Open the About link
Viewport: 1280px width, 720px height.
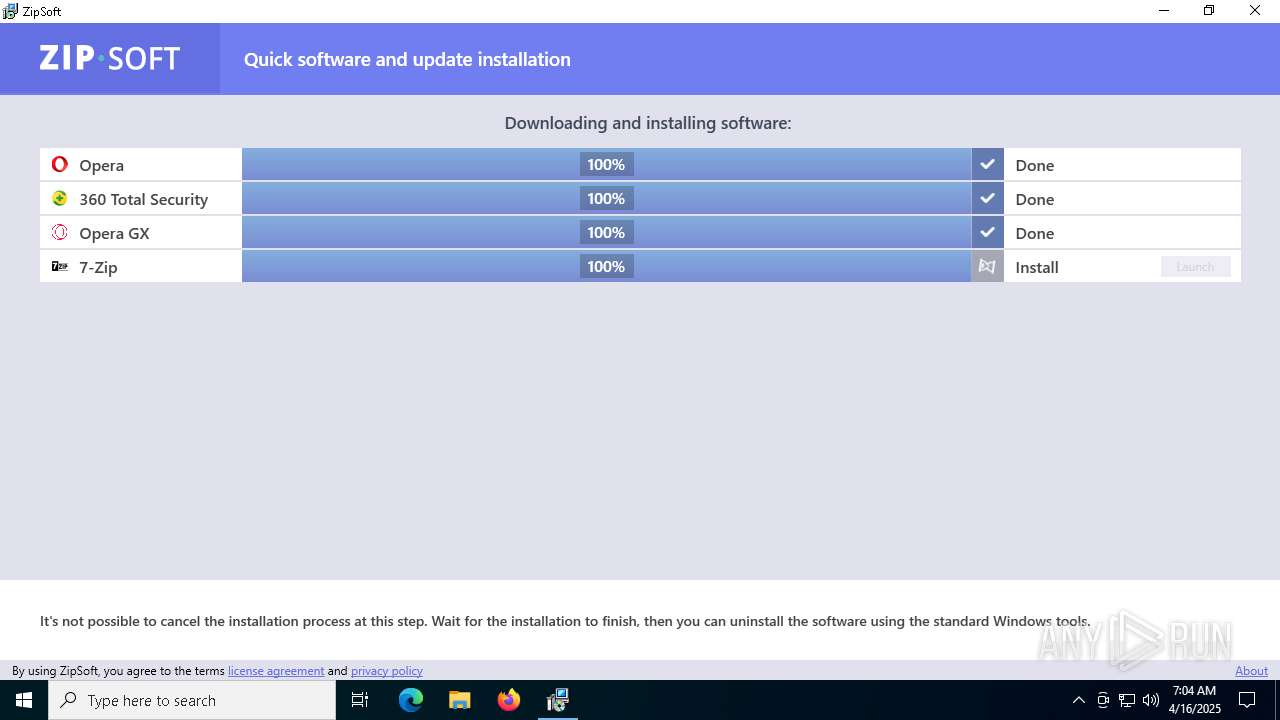click(1251, 671)
